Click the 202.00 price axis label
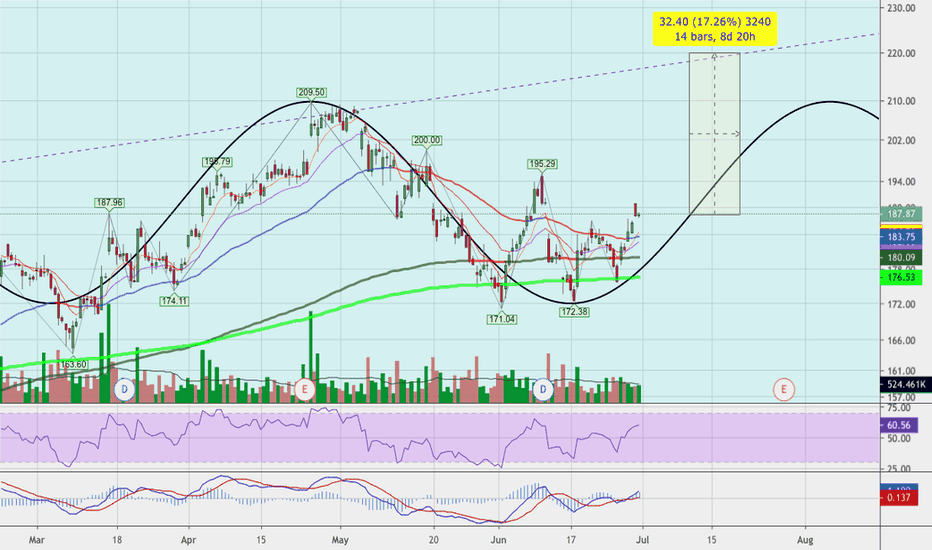932x550 pixels. tap(902, 141)
